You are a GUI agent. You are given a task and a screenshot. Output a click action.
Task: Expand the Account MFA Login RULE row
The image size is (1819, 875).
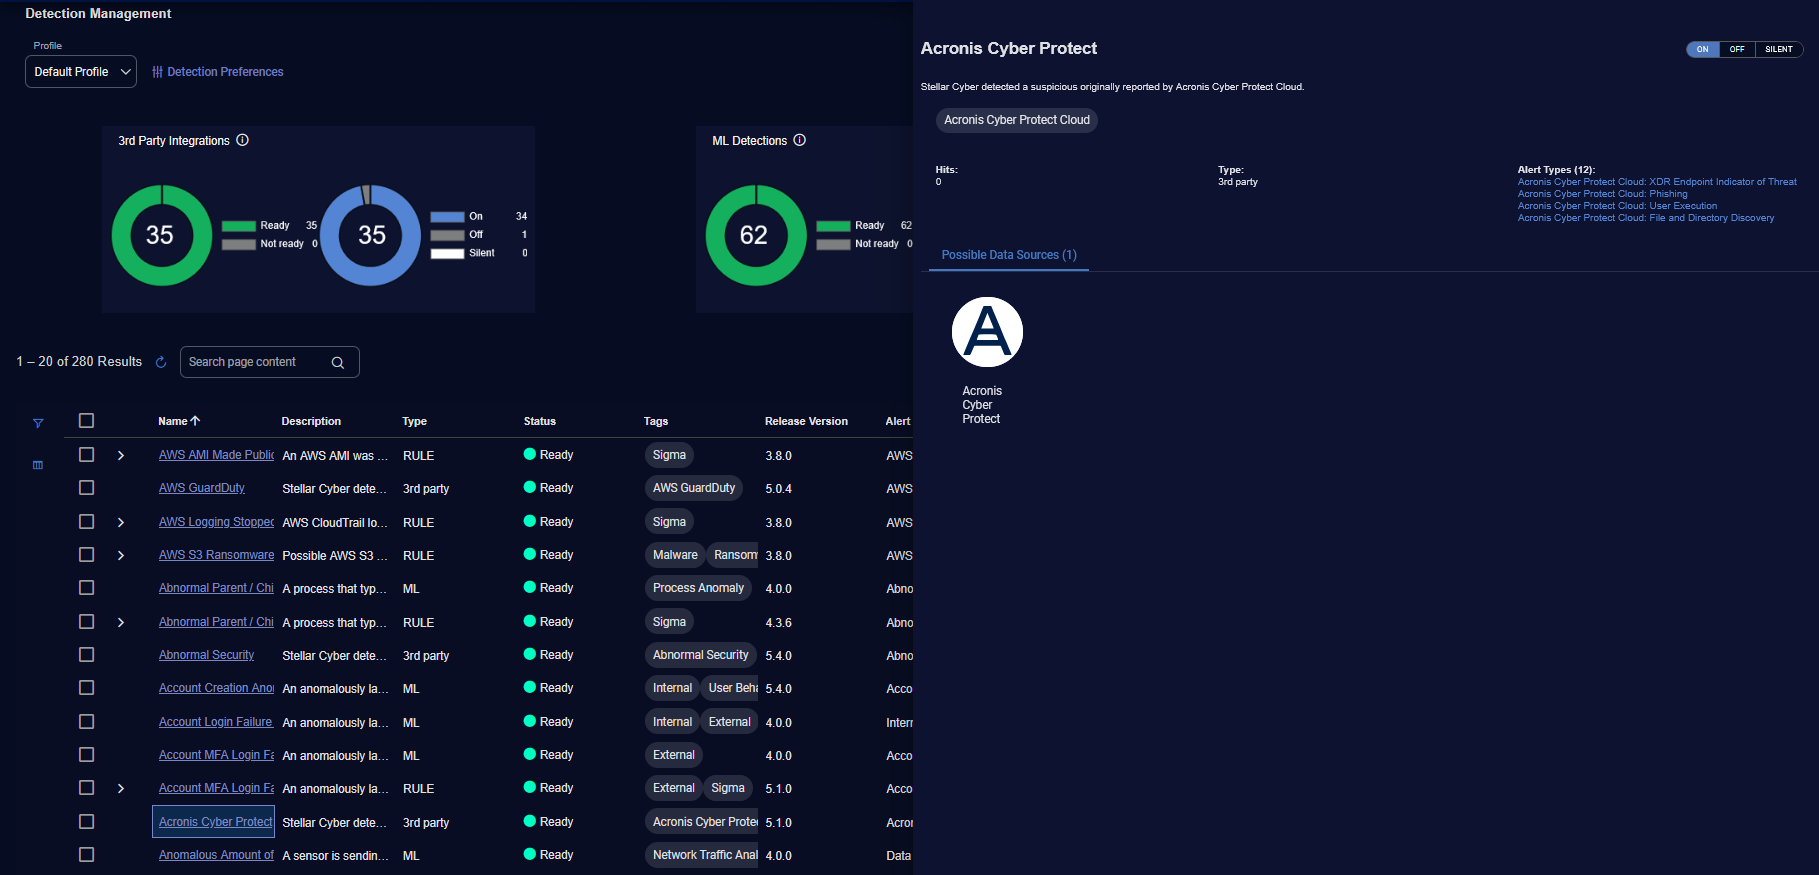coord(121,788)
